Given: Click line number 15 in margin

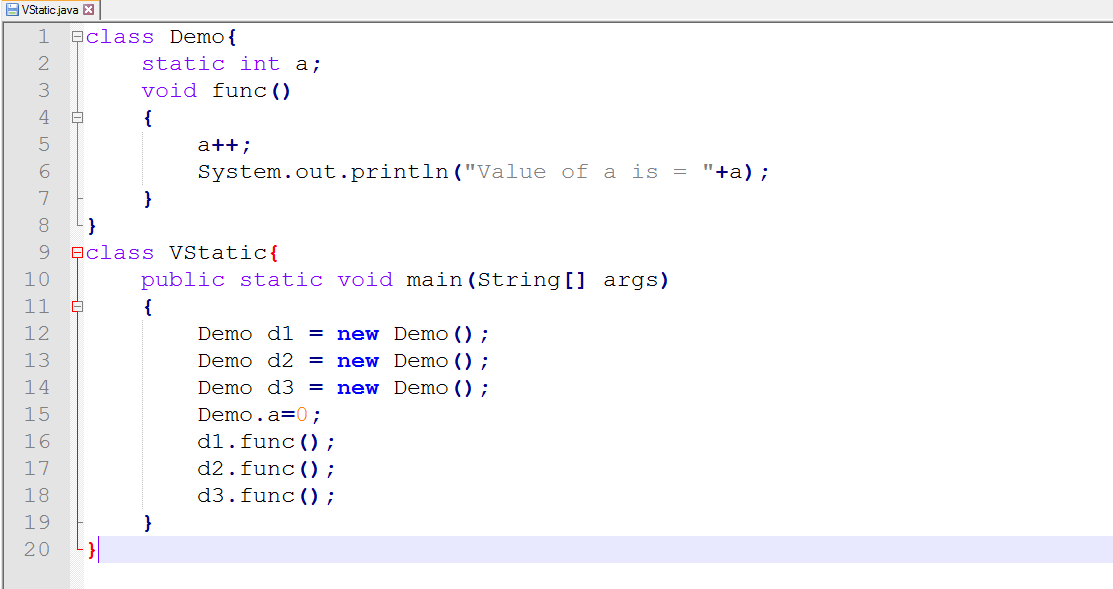Looking at the screenshot, I should coord(37,414).
